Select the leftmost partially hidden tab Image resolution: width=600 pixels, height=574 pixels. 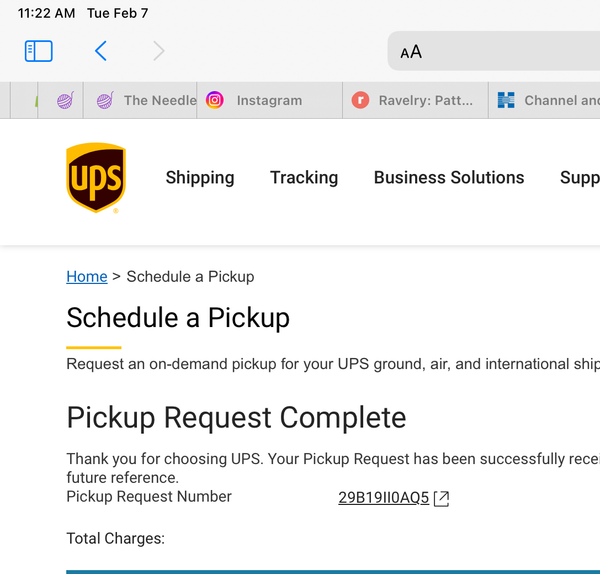[24, 100]
